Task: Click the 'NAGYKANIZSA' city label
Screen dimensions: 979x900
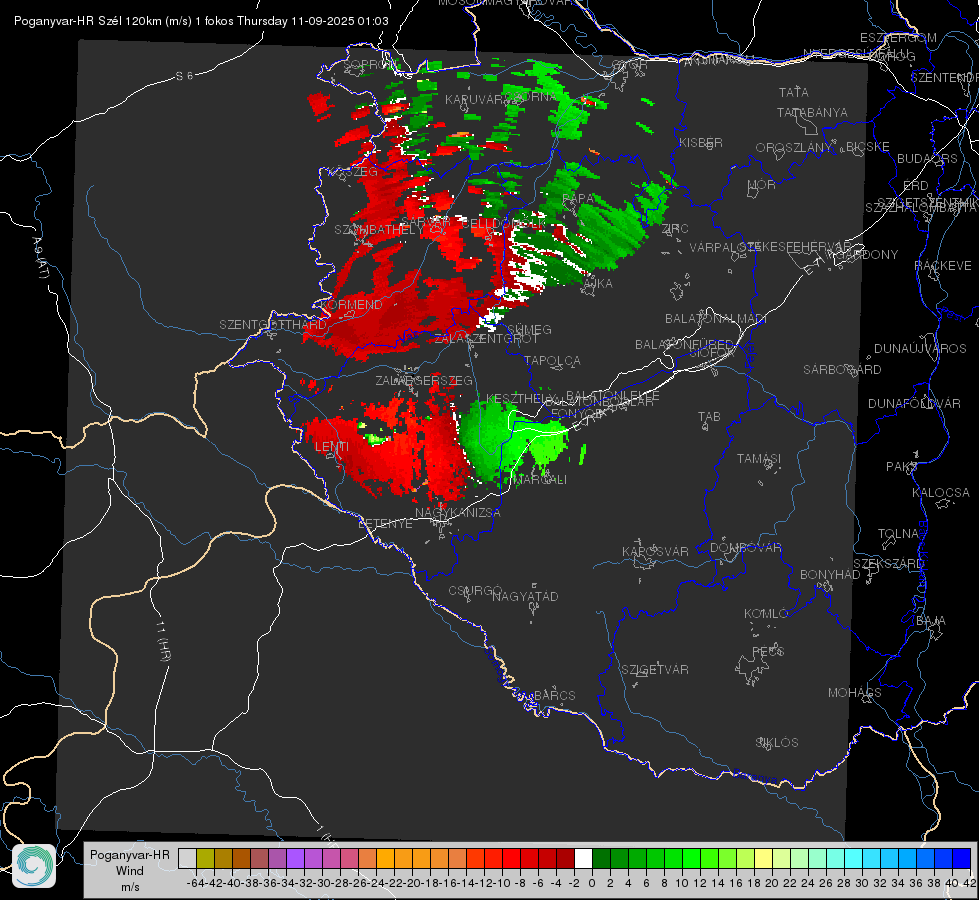Action: (458, 512)
